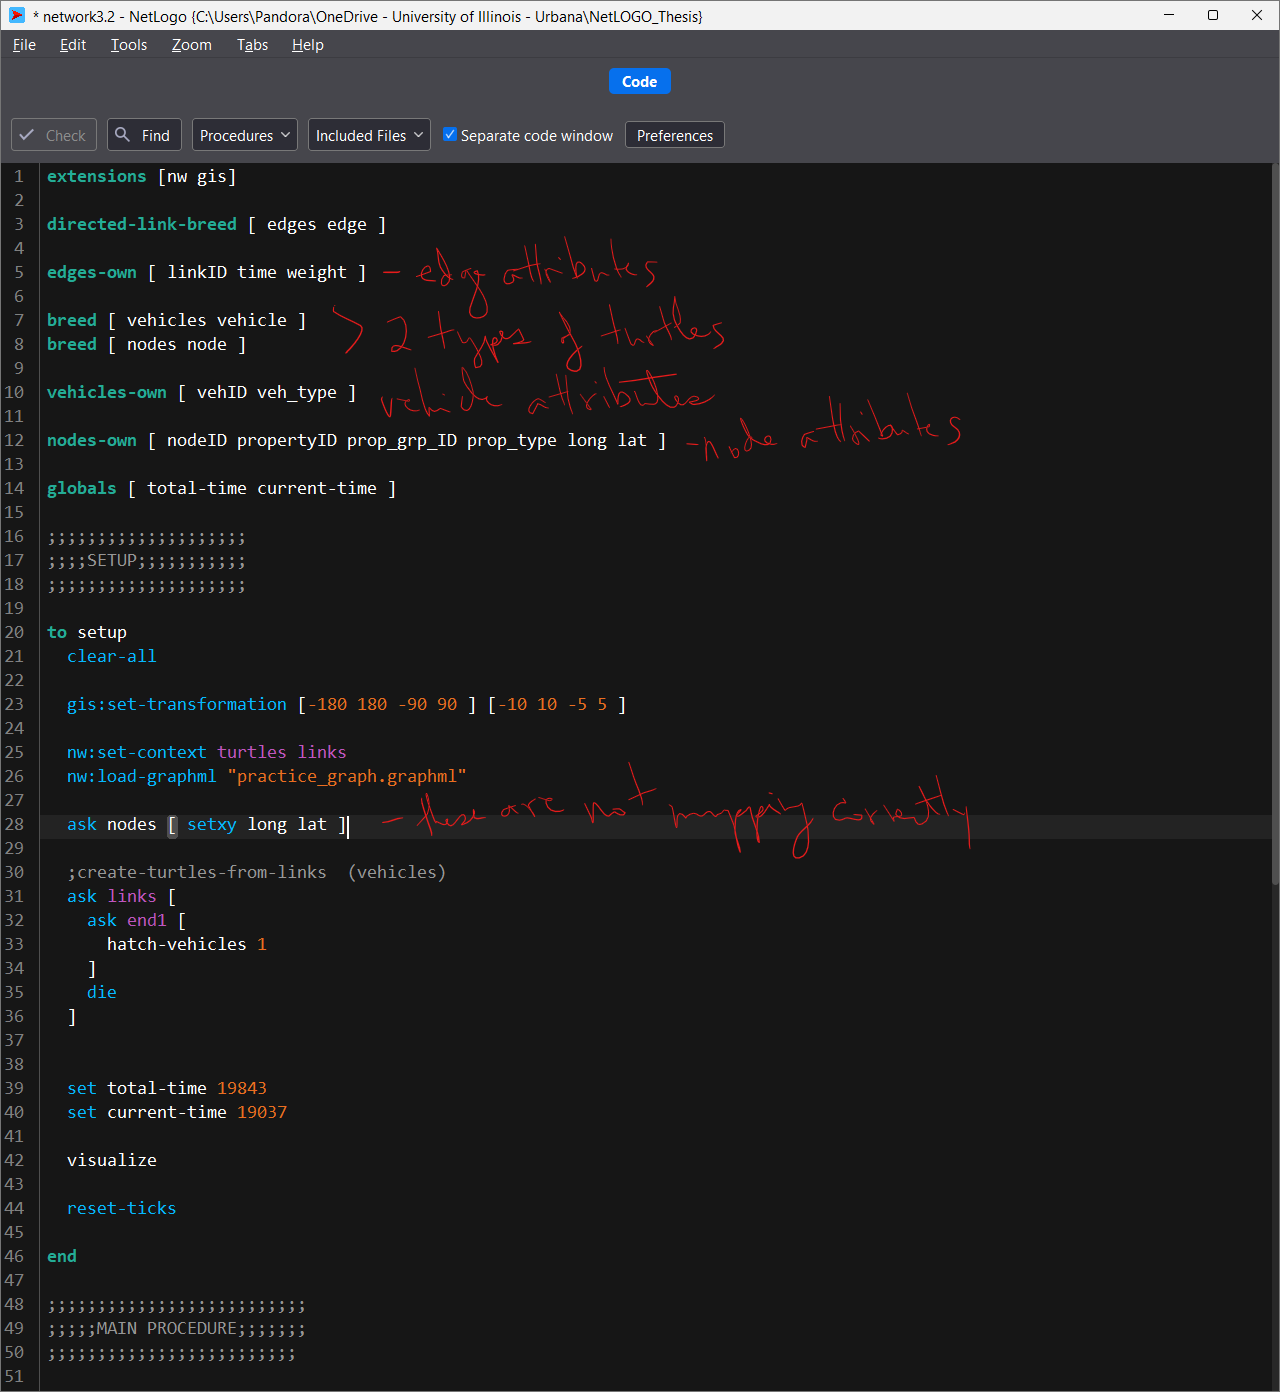Image resolution: width=1280 pixels, height=1392 pixels.
Task: Open the Zoom menu
Action: click(x=191, y=45)
